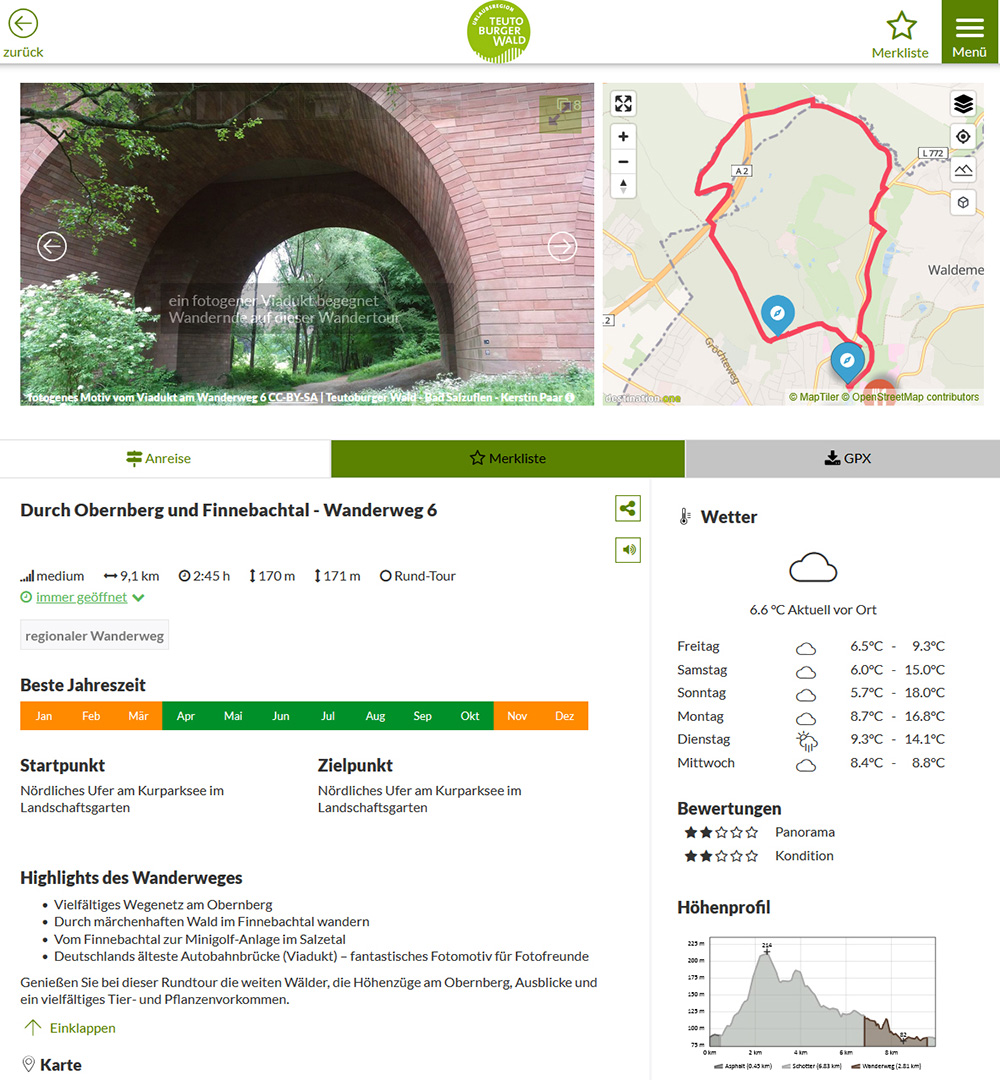Screen dimensions: 1000x1080
Task: Click the share icon button
Action: (628, 509)
